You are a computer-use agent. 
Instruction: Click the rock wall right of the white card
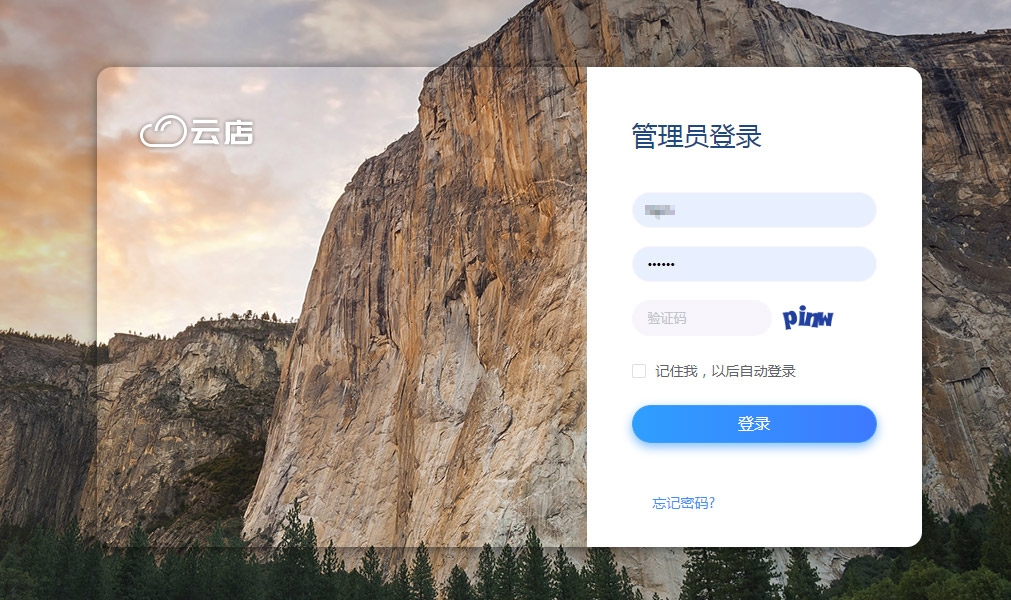coord(966,258)
